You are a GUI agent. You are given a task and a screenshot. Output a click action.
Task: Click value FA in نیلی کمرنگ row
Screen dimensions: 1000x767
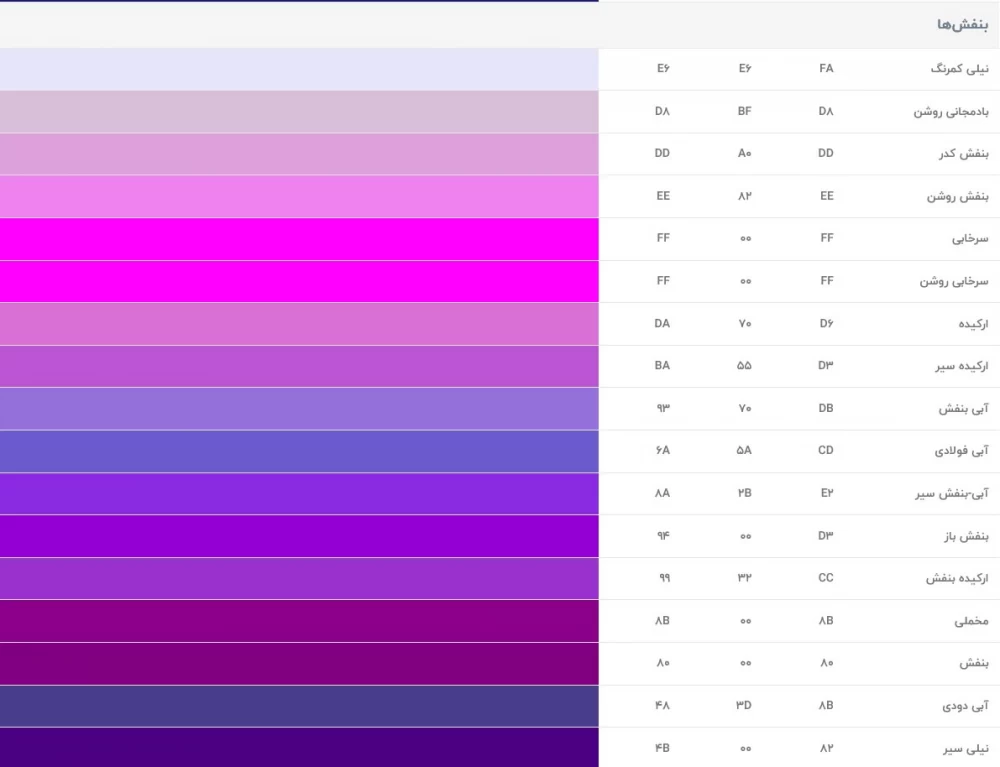point(826,68)
